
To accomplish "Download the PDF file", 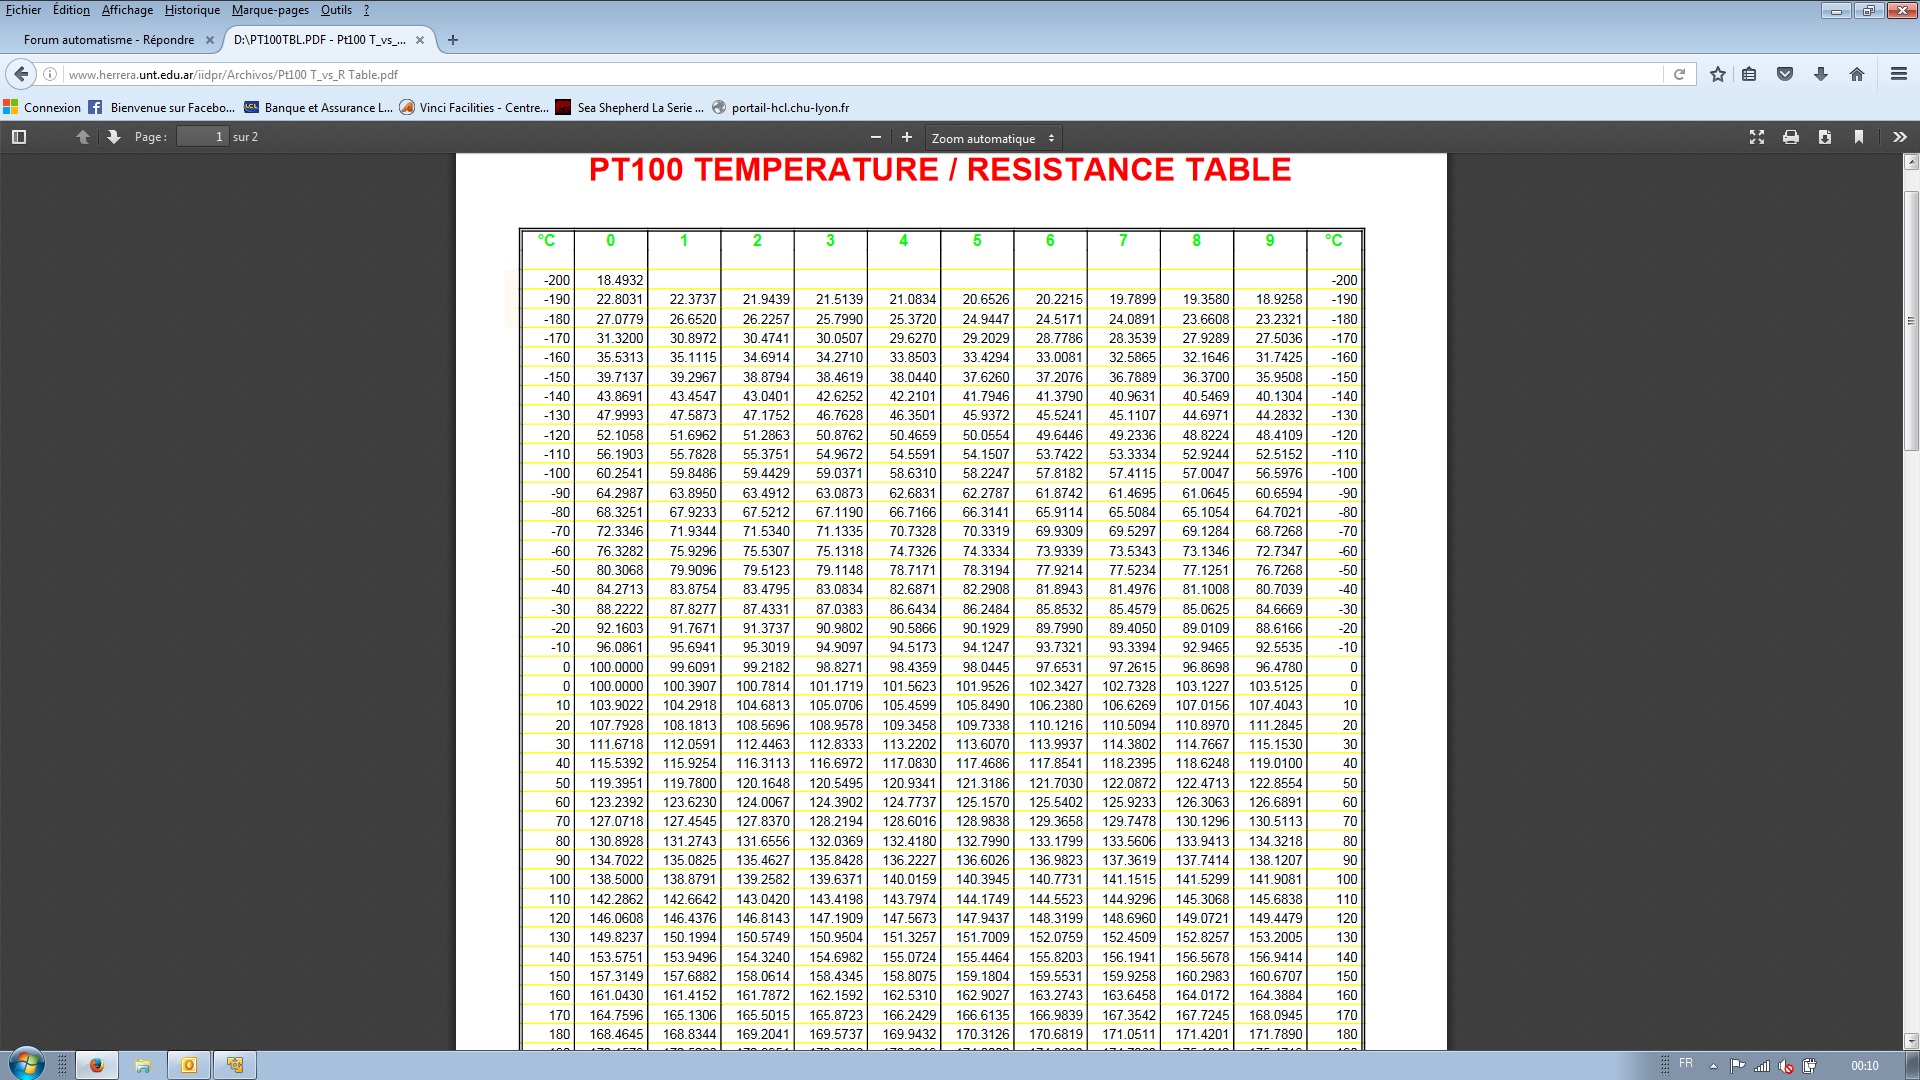I will coord(1825,137).
